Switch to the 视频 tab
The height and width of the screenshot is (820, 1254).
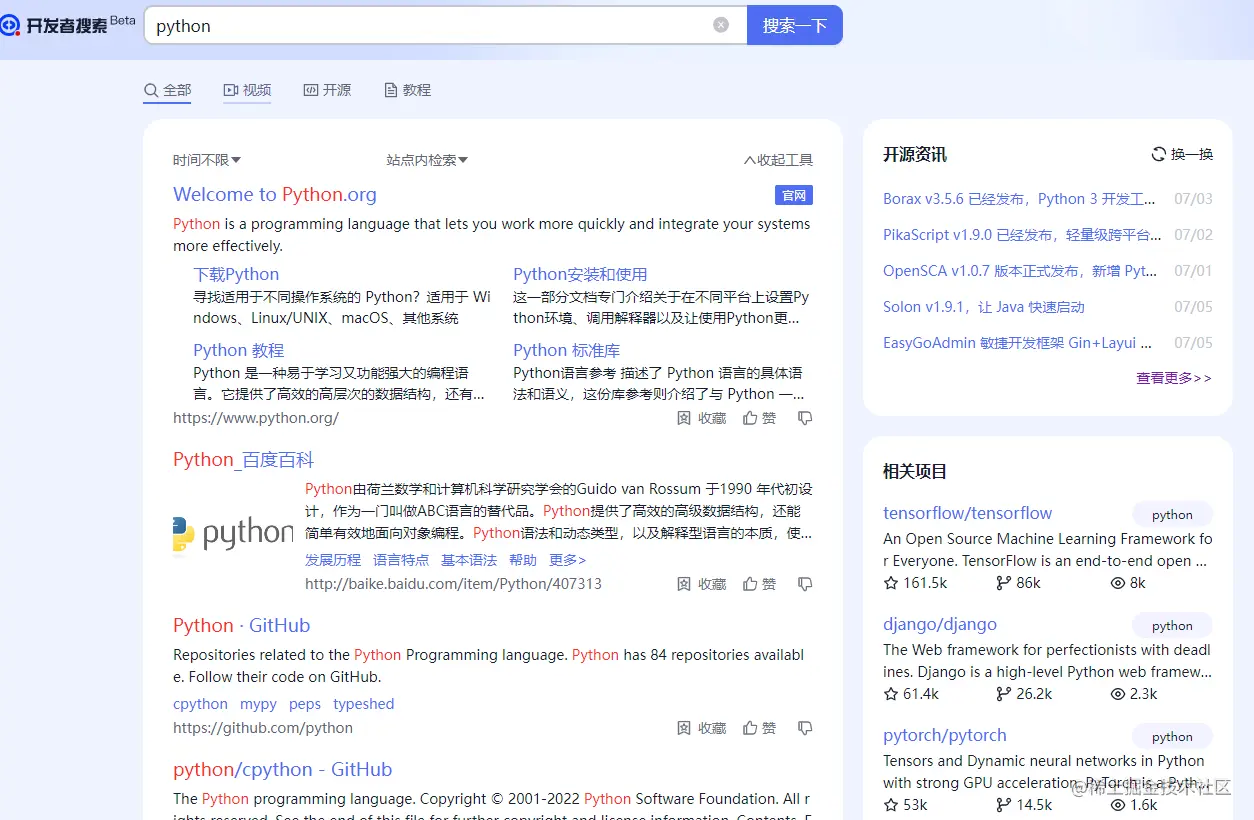coord(247,90)
